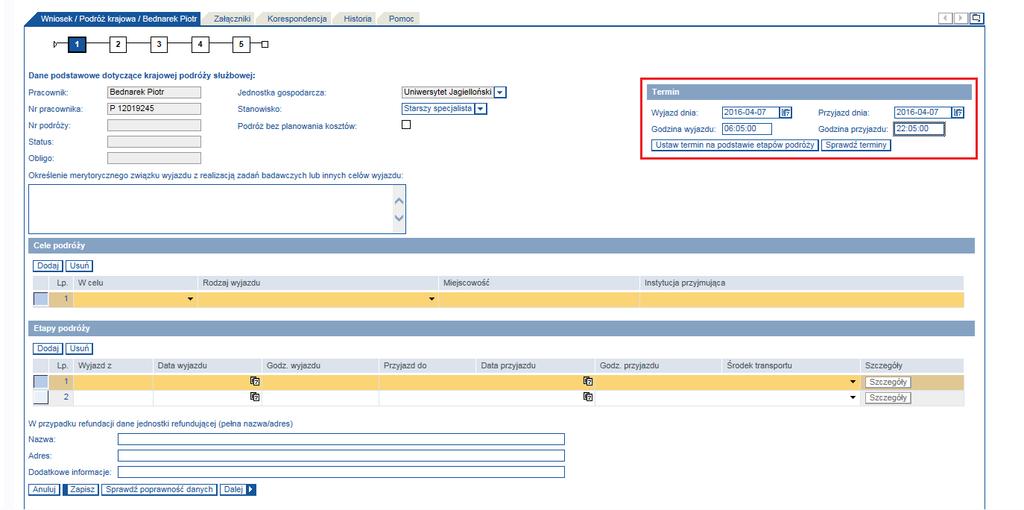This screenshot has width=1024, height=510.
Task: Click Usuń in Etapy podróży section
Action: 79,349
